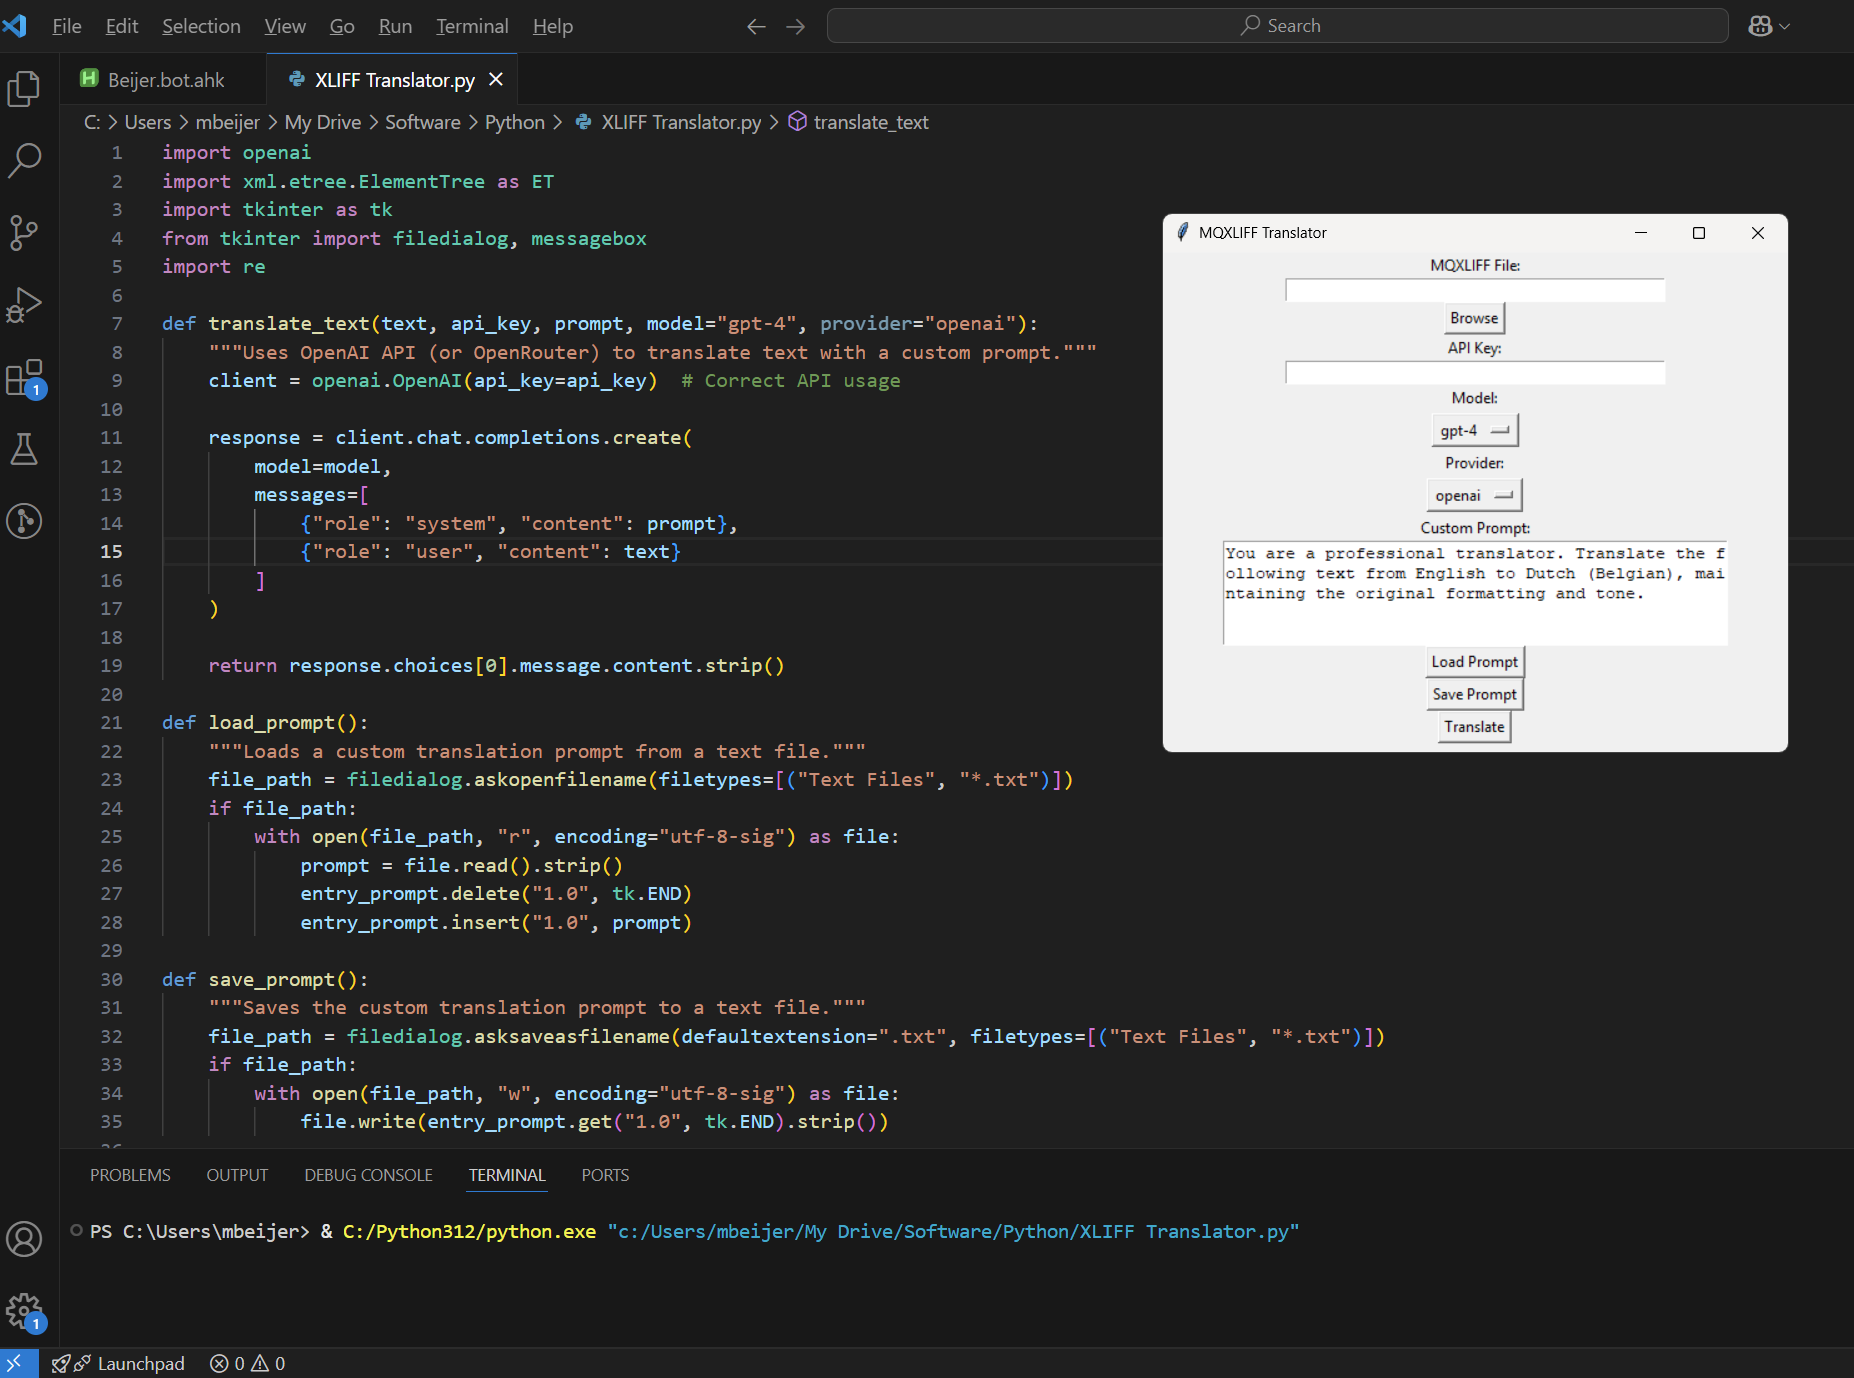Click the Translate button
Viewport: 1854px width, 1378px height.
[1474, 727]
